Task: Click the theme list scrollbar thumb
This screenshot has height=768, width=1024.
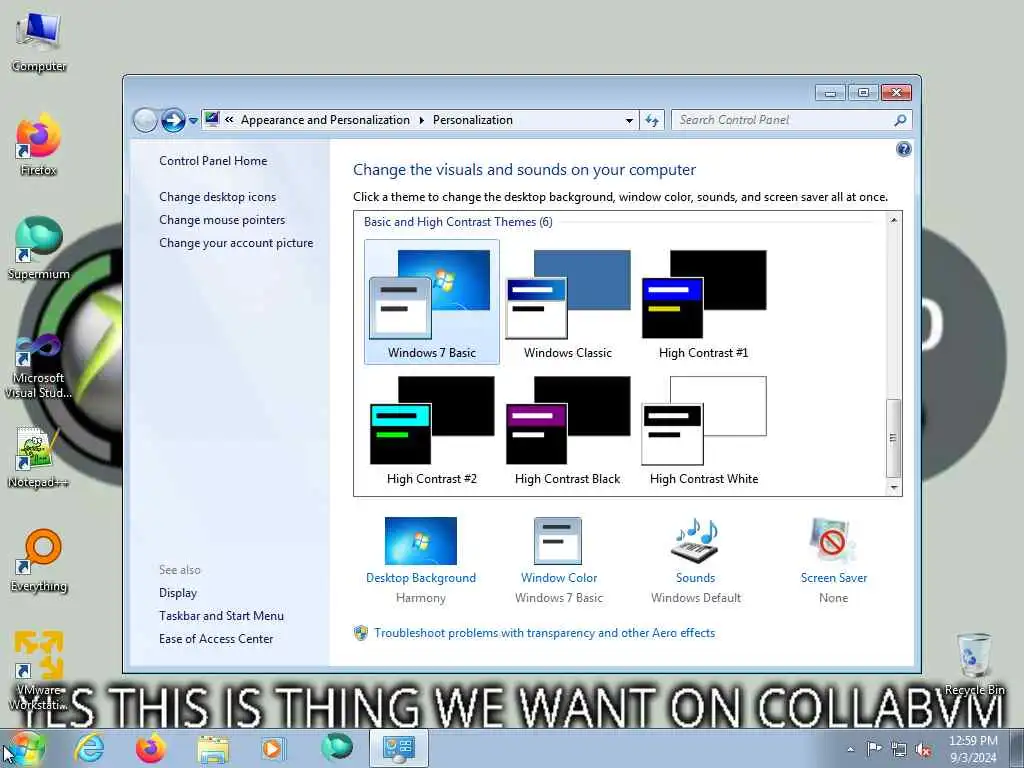Action: pyautogui.click(x=893, y=438)
